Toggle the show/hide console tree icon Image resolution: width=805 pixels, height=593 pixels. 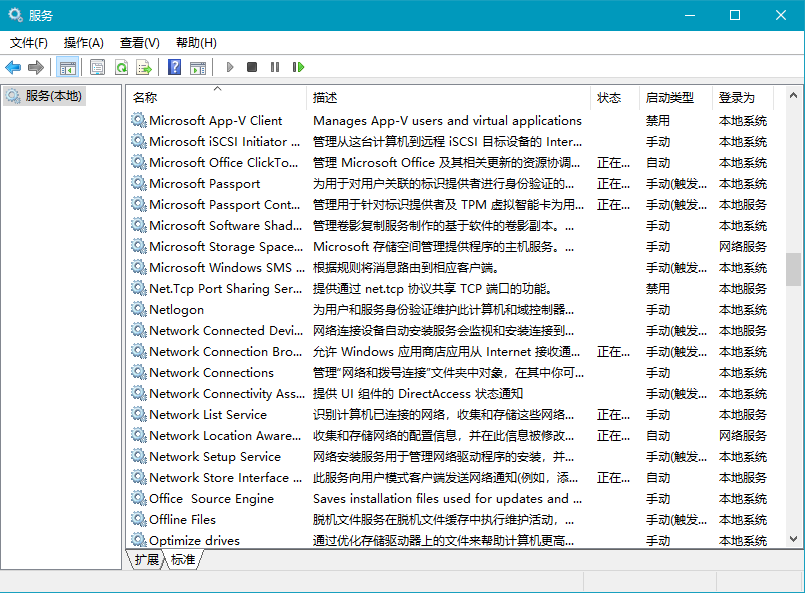tap(68, 67)
